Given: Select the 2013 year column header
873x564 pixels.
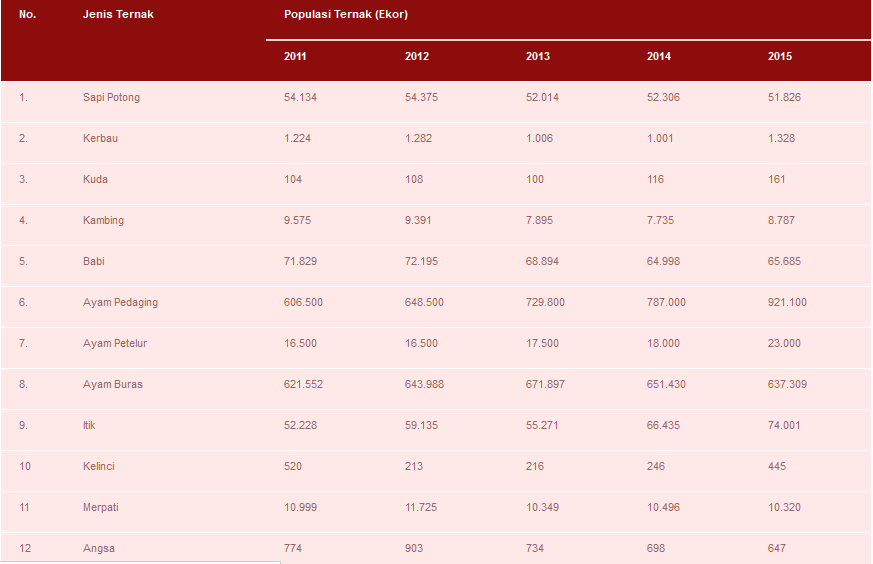Looking at the screenshot, I should tap(537, 56).
